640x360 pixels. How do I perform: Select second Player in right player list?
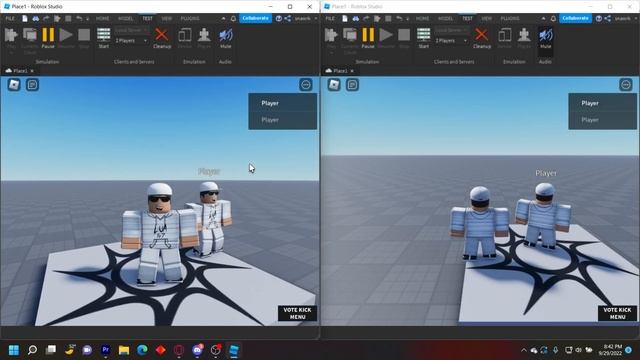click(x=602, y=120)
